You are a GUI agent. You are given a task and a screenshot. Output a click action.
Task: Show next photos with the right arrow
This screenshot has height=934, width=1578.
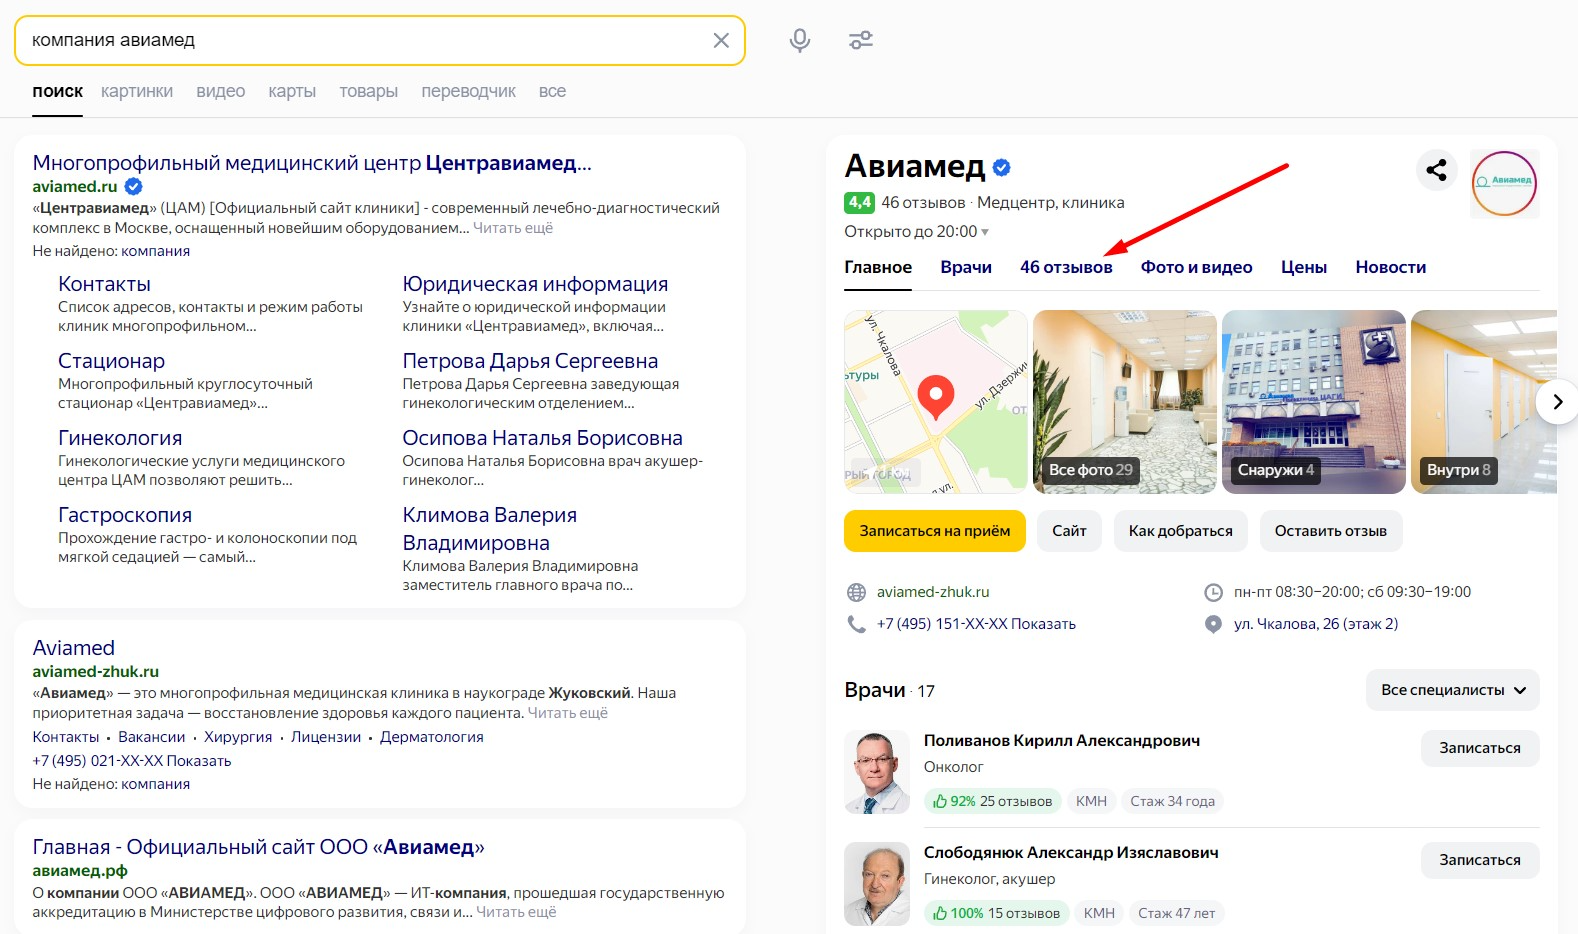click(1557, 402)
